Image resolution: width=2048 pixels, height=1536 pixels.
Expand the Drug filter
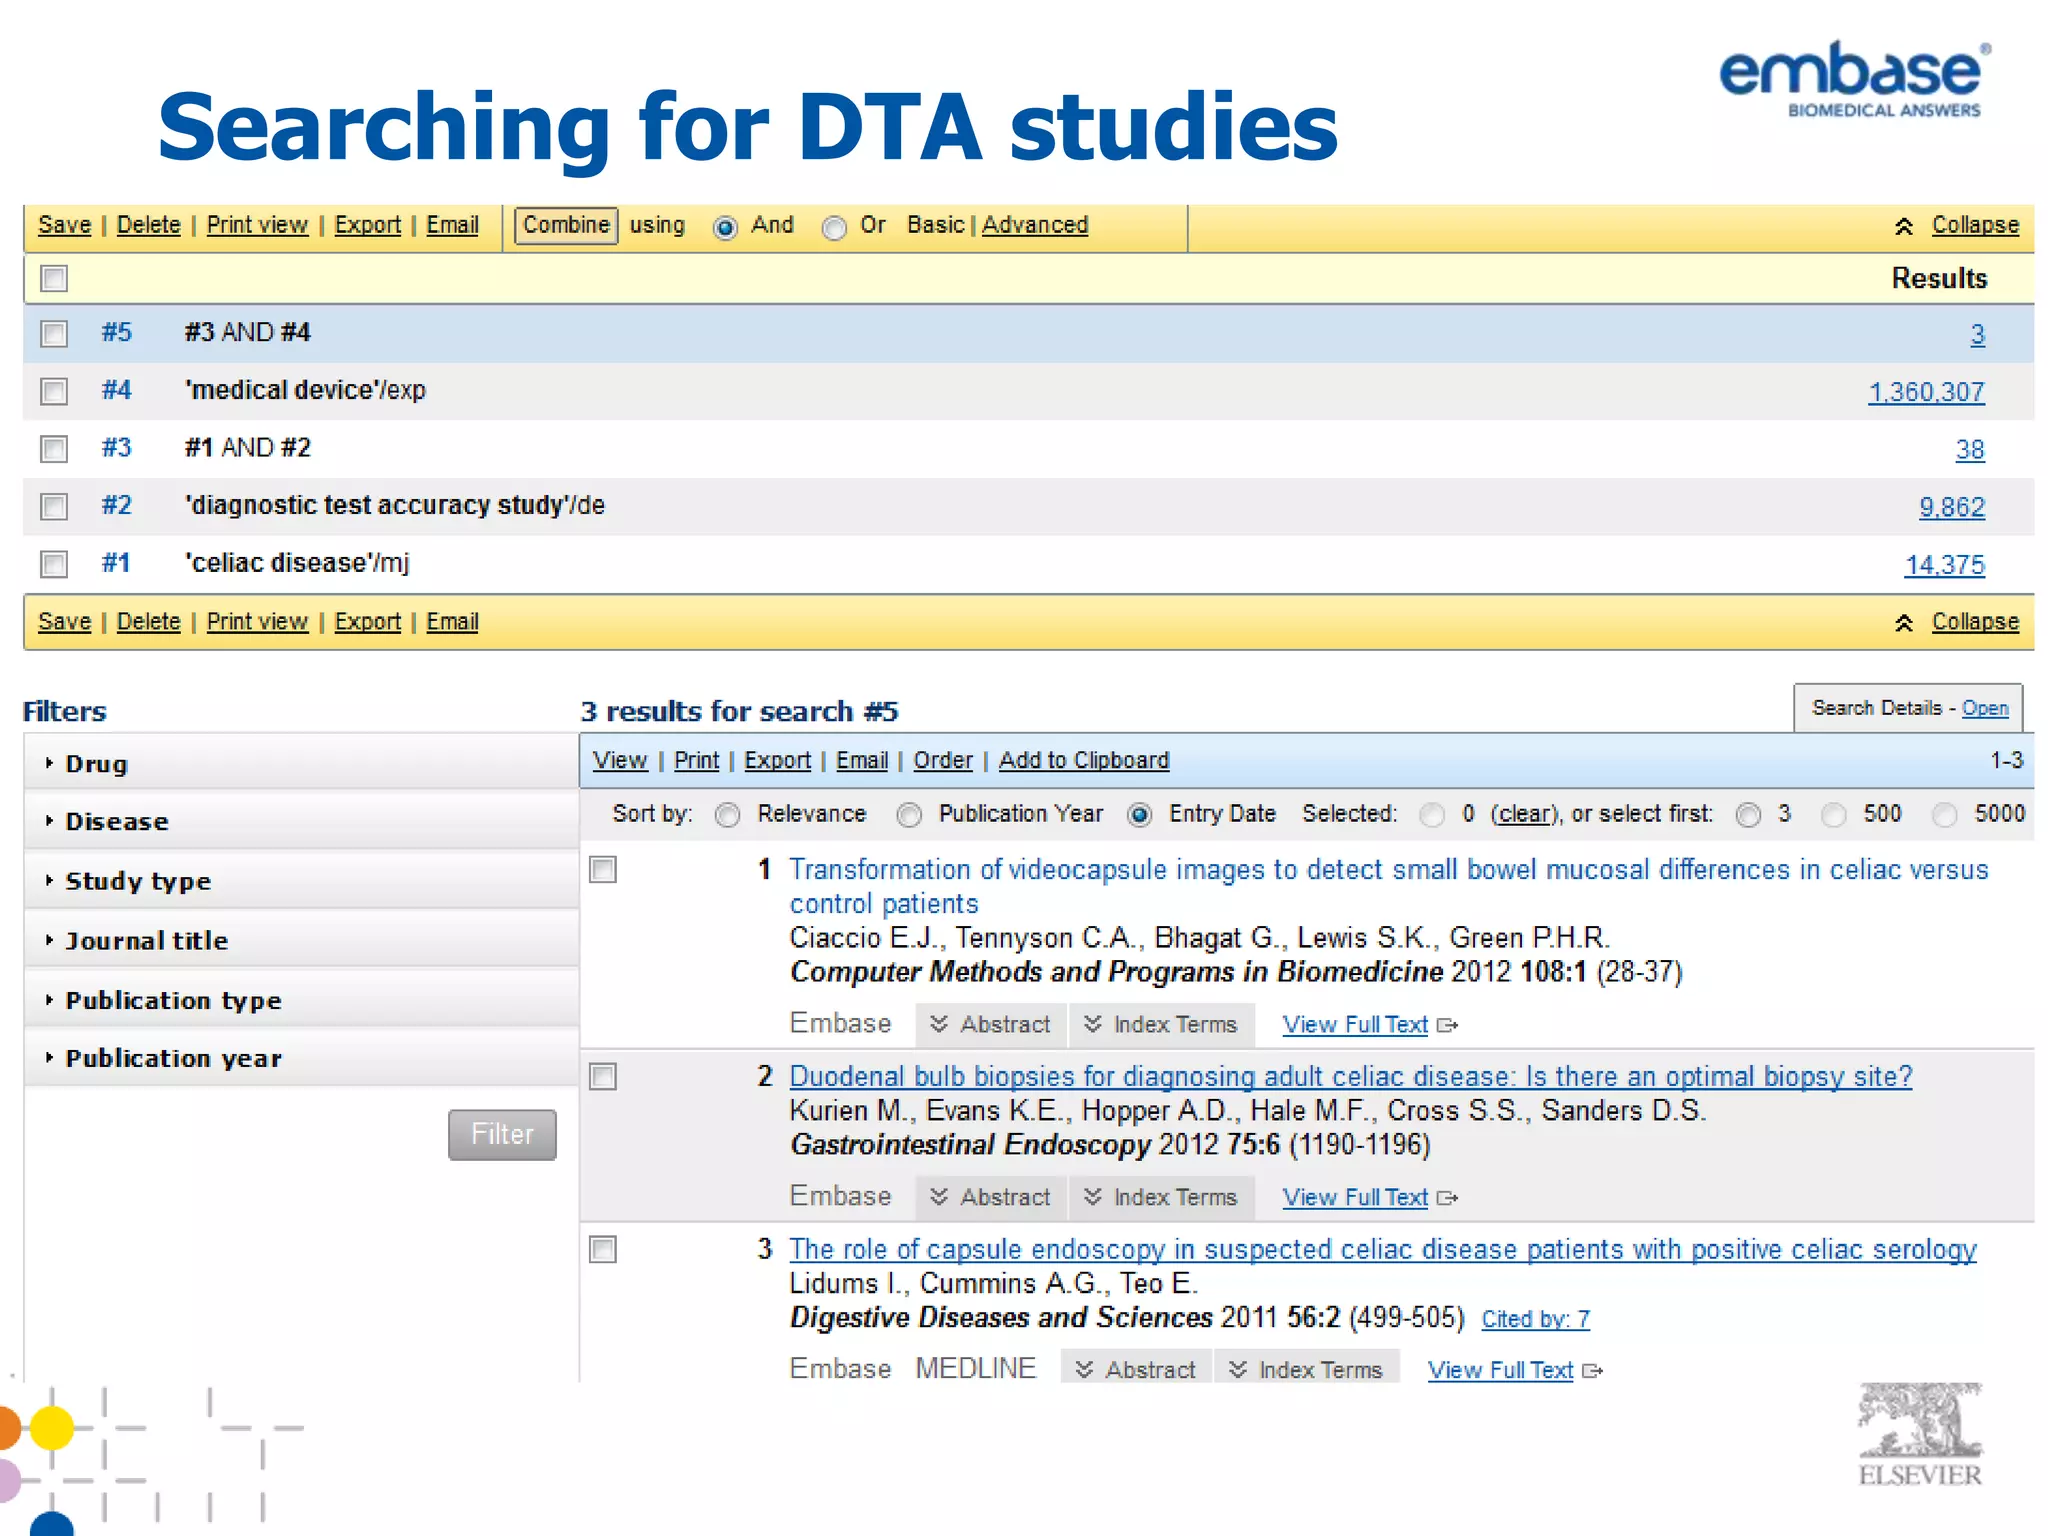[301, 764]
